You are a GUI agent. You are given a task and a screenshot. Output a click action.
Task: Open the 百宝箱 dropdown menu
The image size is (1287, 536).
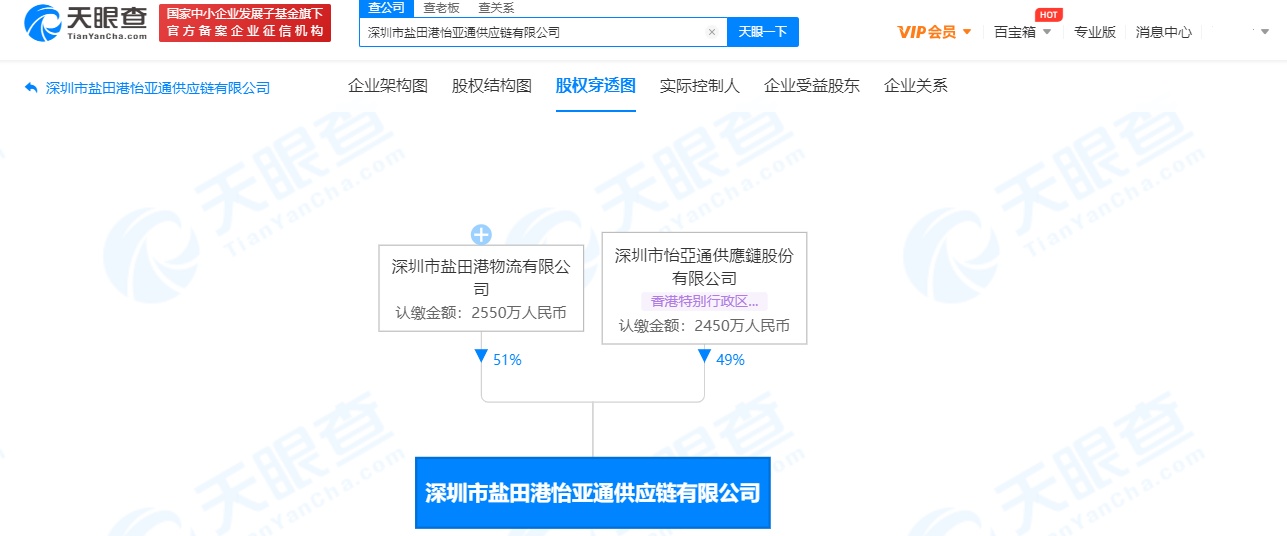[x=1022, y=32]
